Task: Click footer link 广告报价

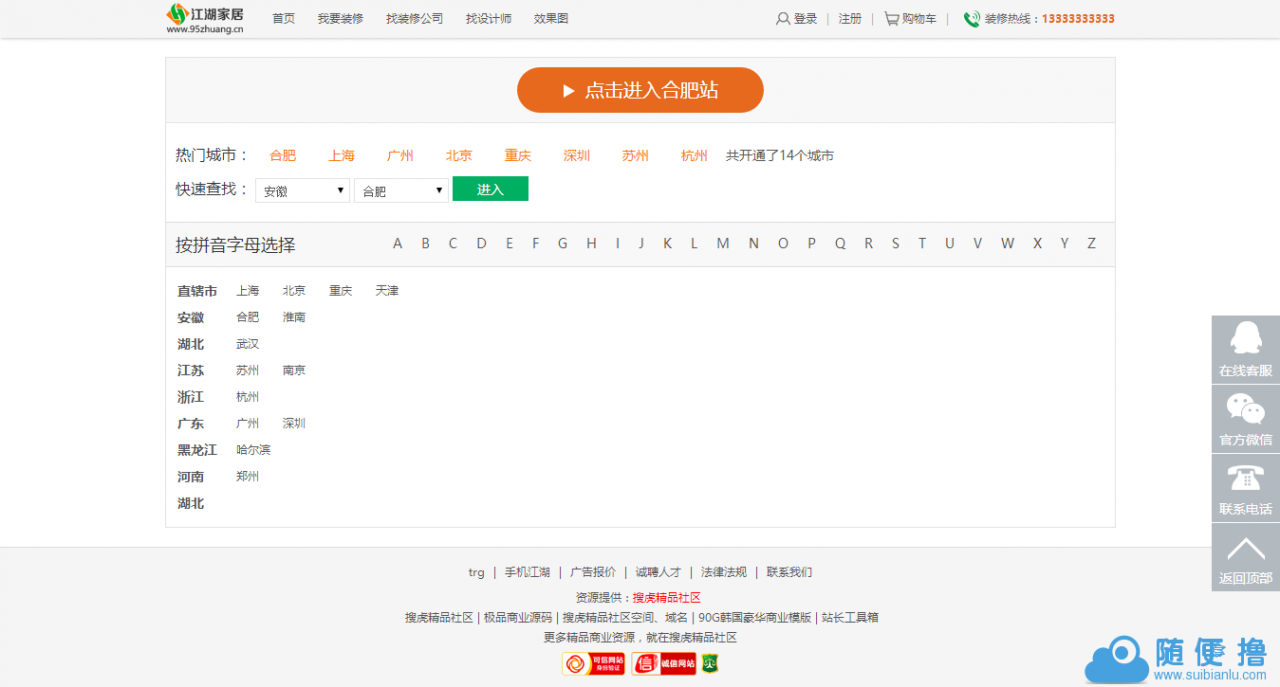Action: [x=593, y=573]
